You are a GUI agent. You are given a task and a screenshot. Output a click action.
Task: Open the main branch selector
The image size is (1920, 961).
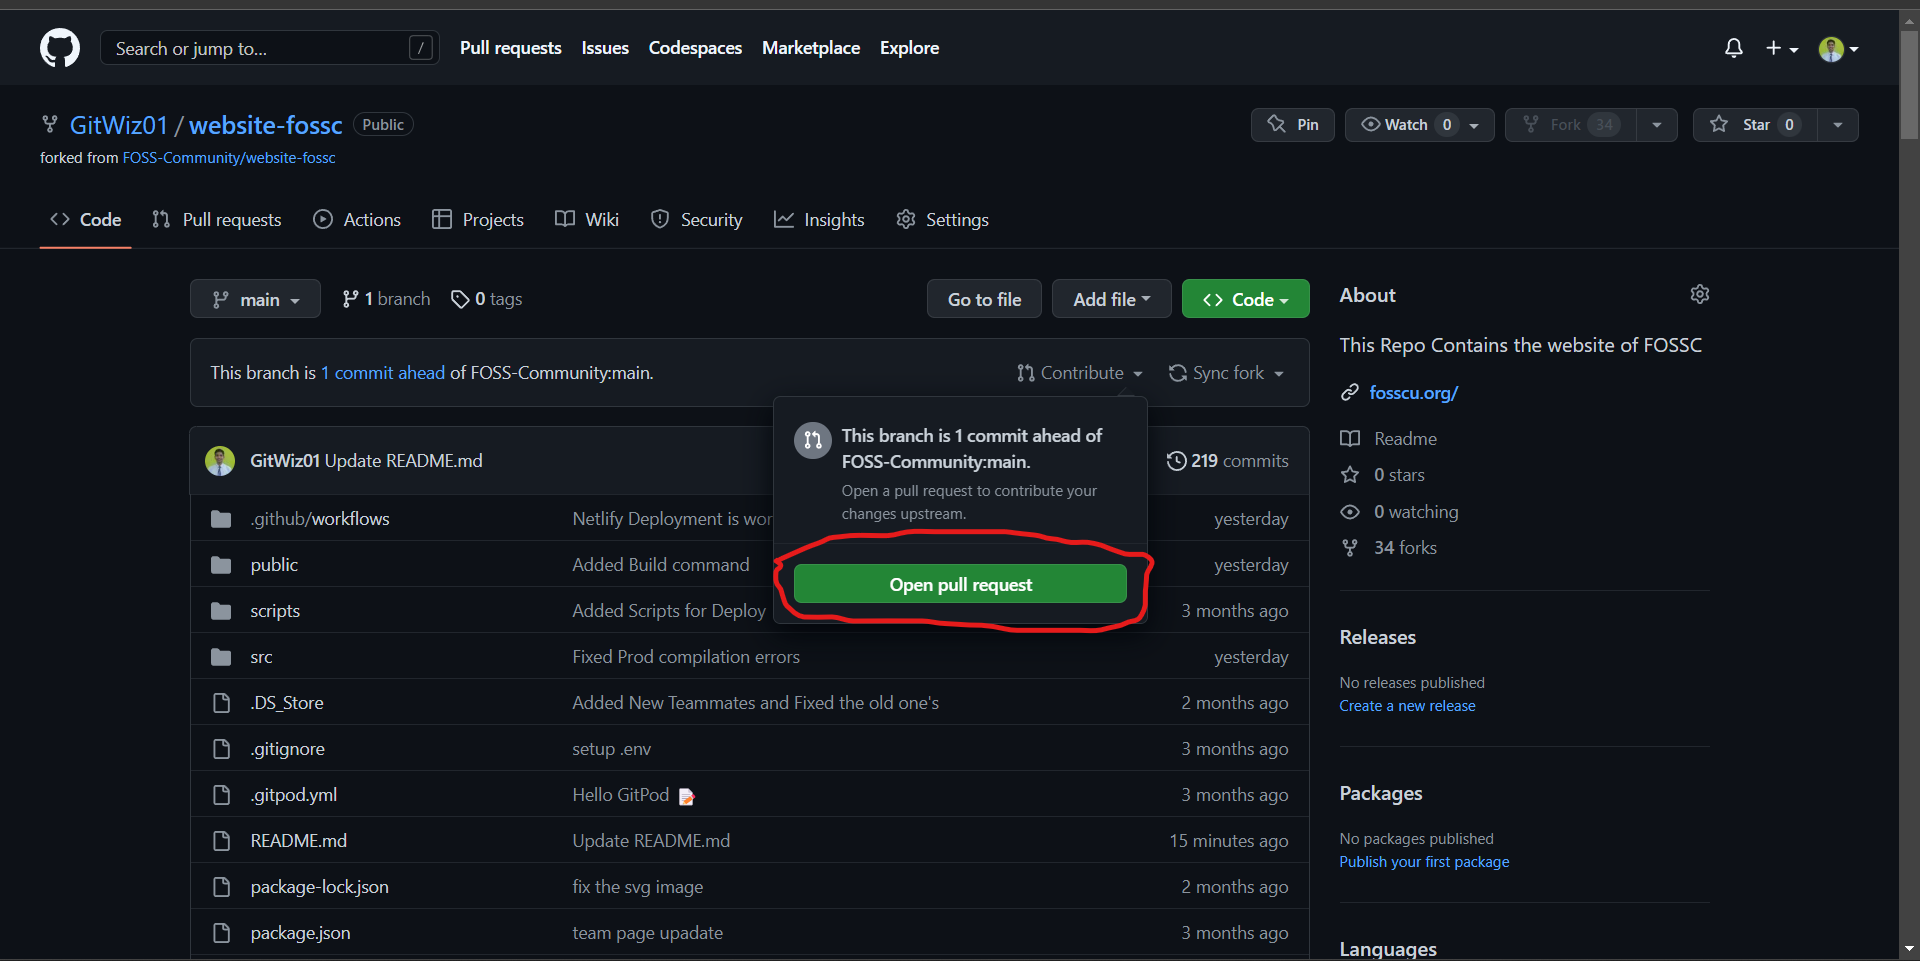tap(255, 299)
